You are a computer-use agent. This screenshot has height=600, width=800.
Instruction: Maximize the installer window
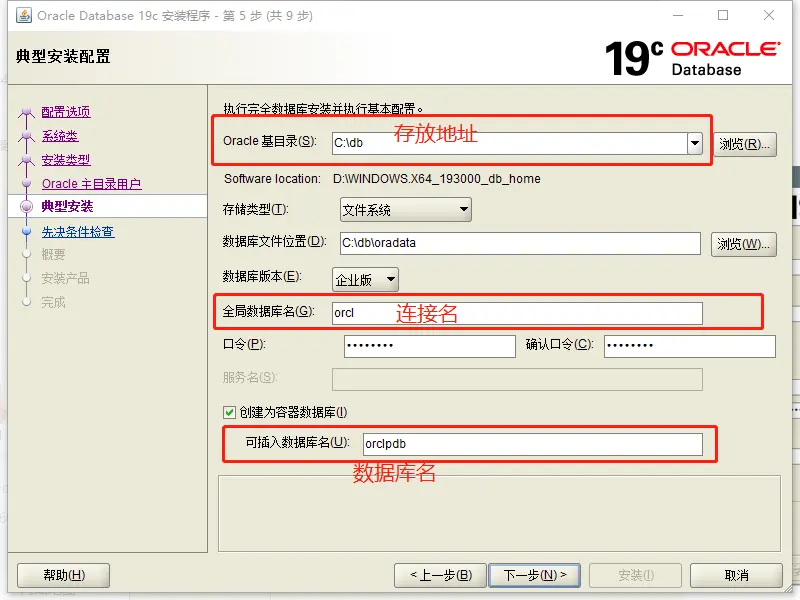click(723, 15)
